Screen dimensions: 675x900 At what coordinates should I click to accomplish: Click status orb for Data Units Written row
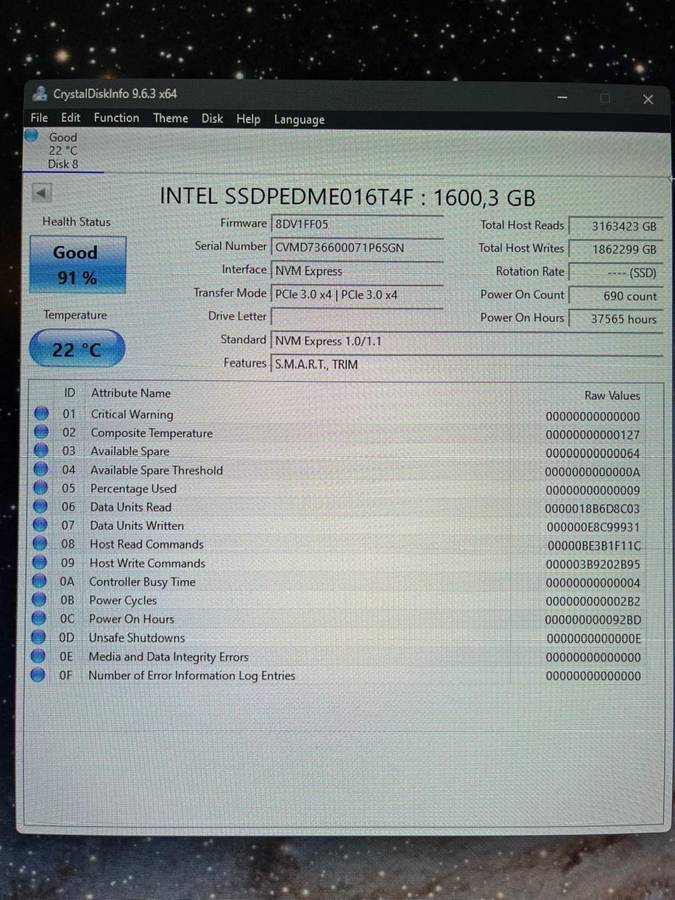(40, 525)
